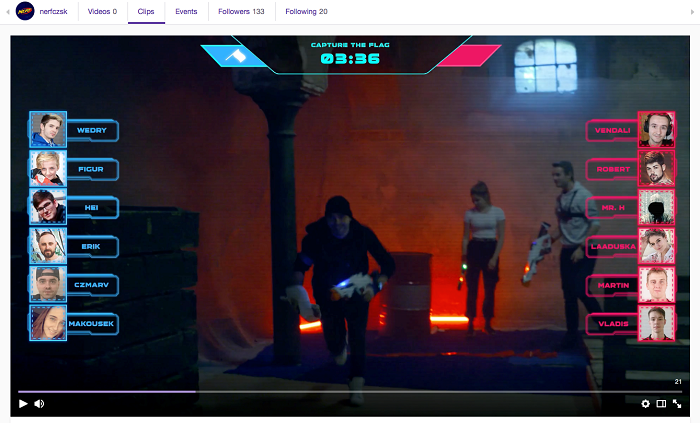700x423 pixels.
Task: Open the player settings gear
Action: point(645,404)
